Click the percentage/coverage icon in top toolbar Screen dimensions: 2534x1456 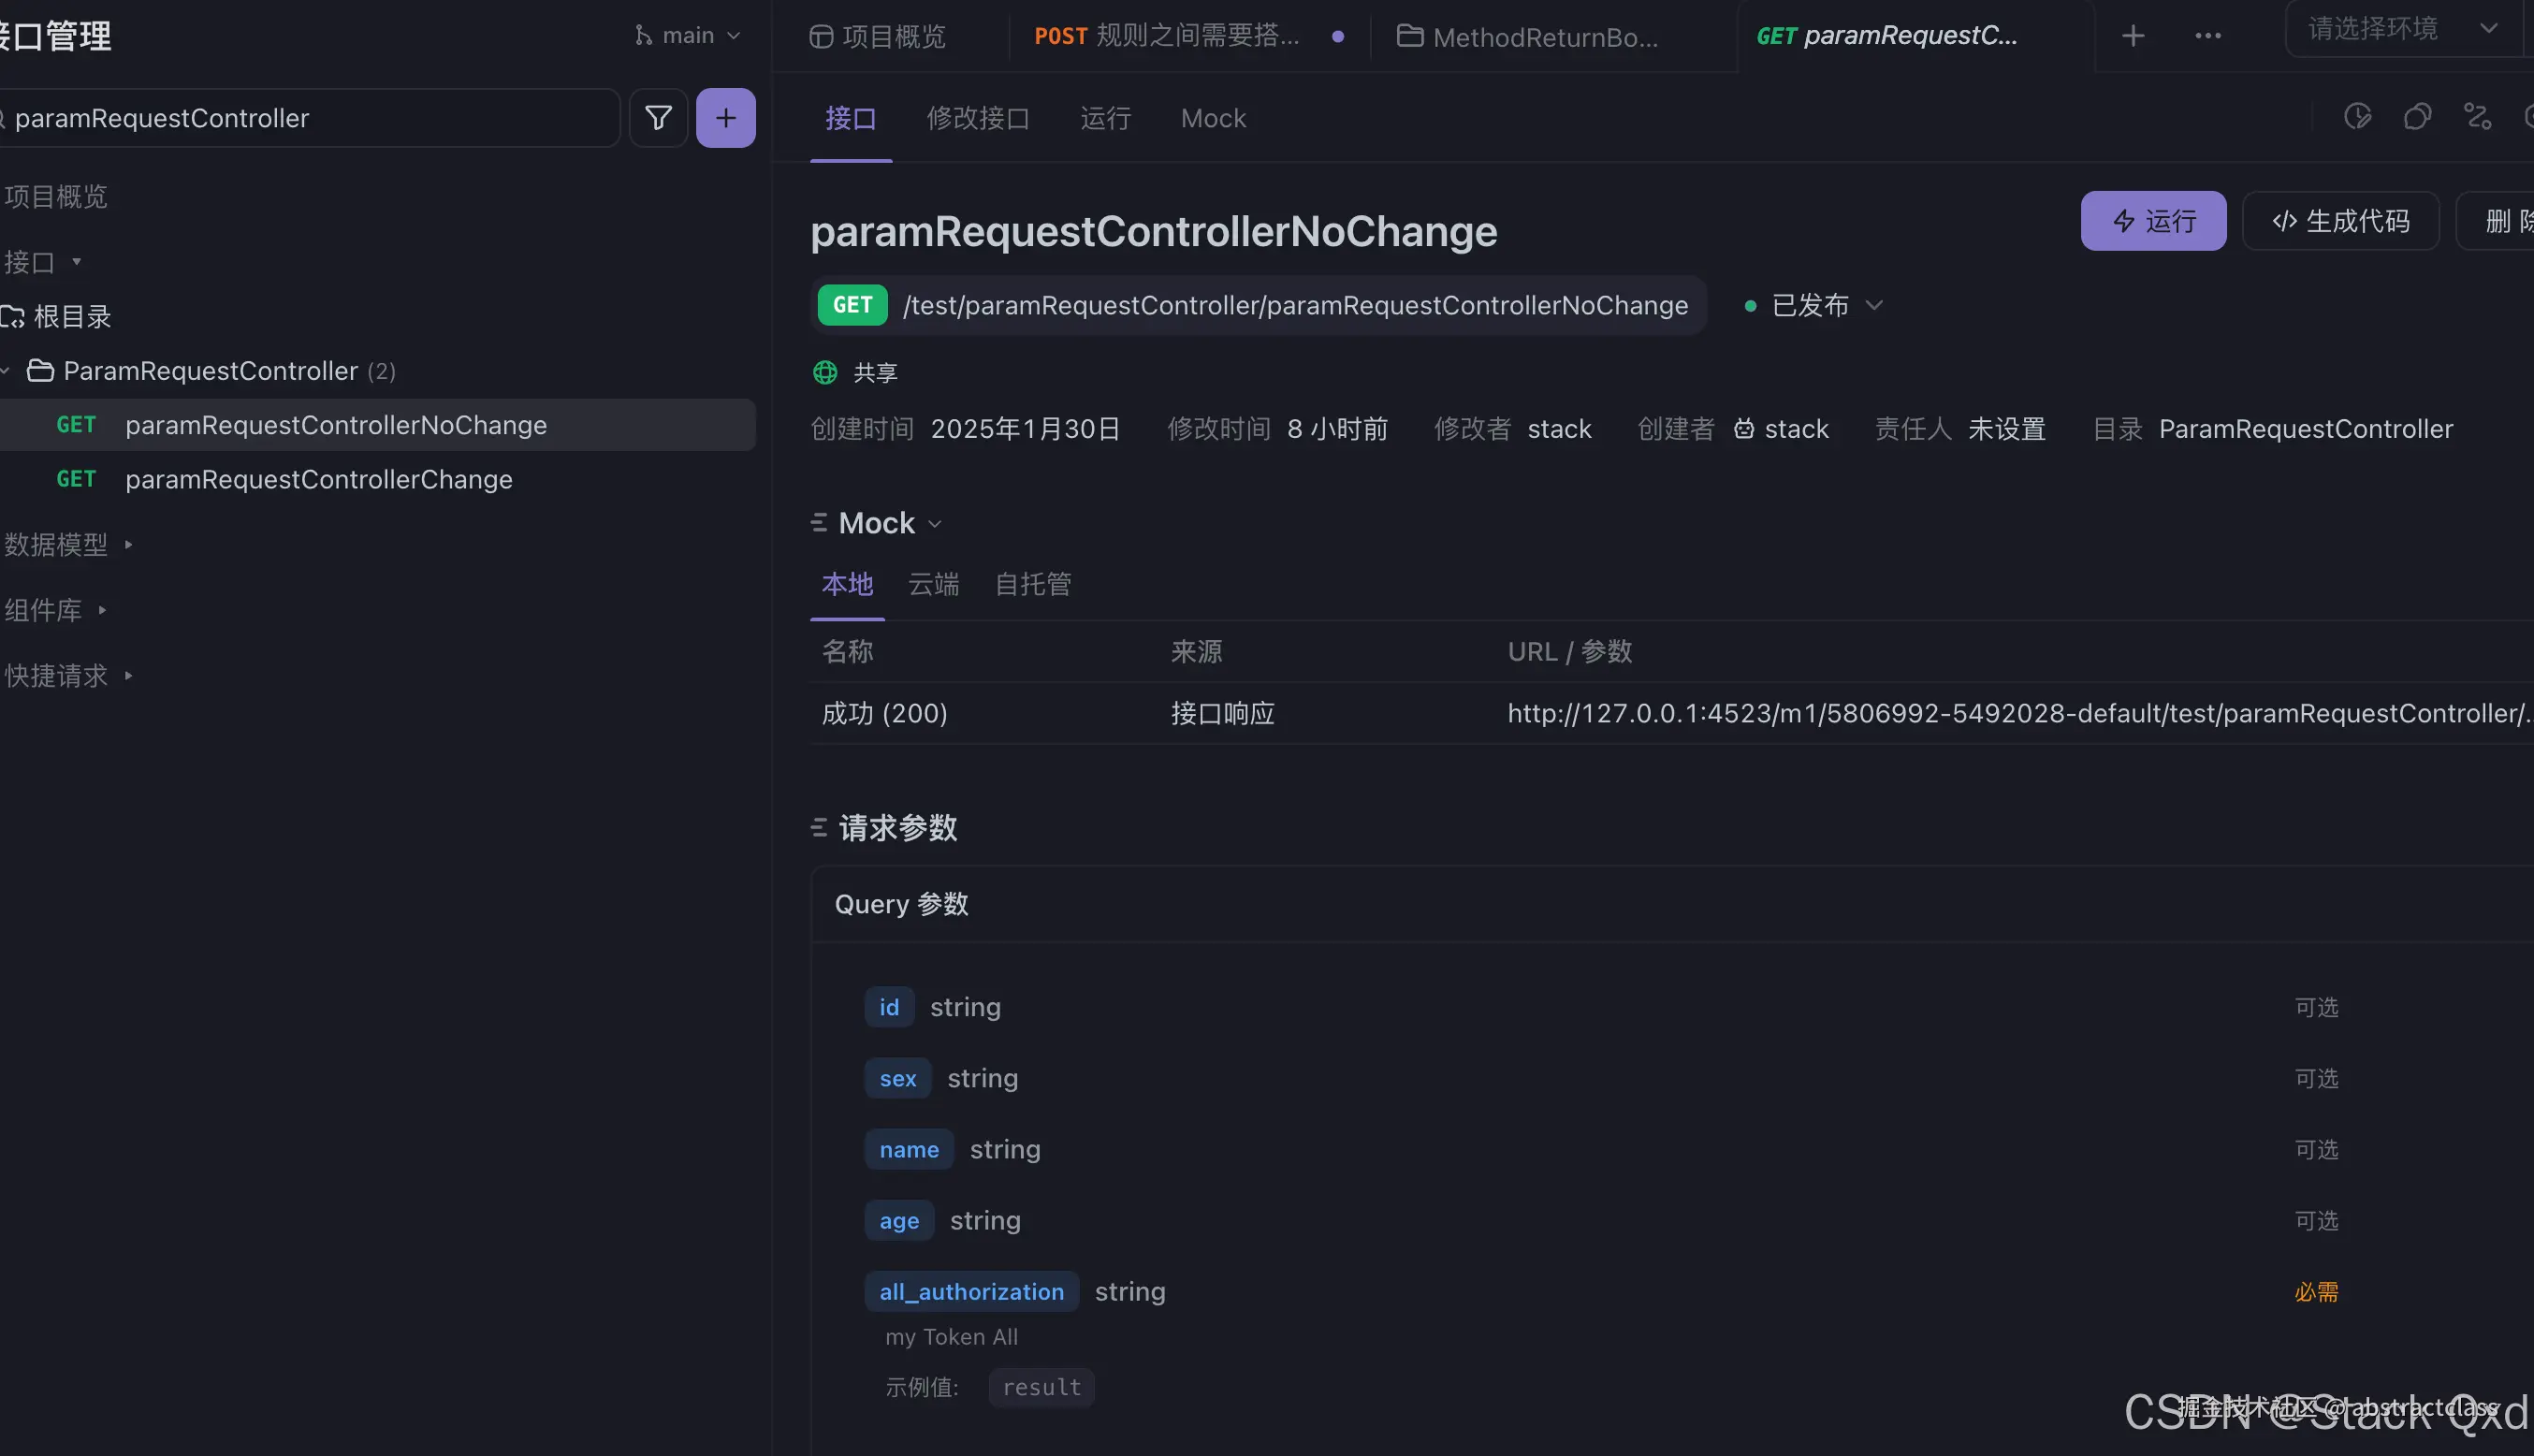pos(2479,117)
